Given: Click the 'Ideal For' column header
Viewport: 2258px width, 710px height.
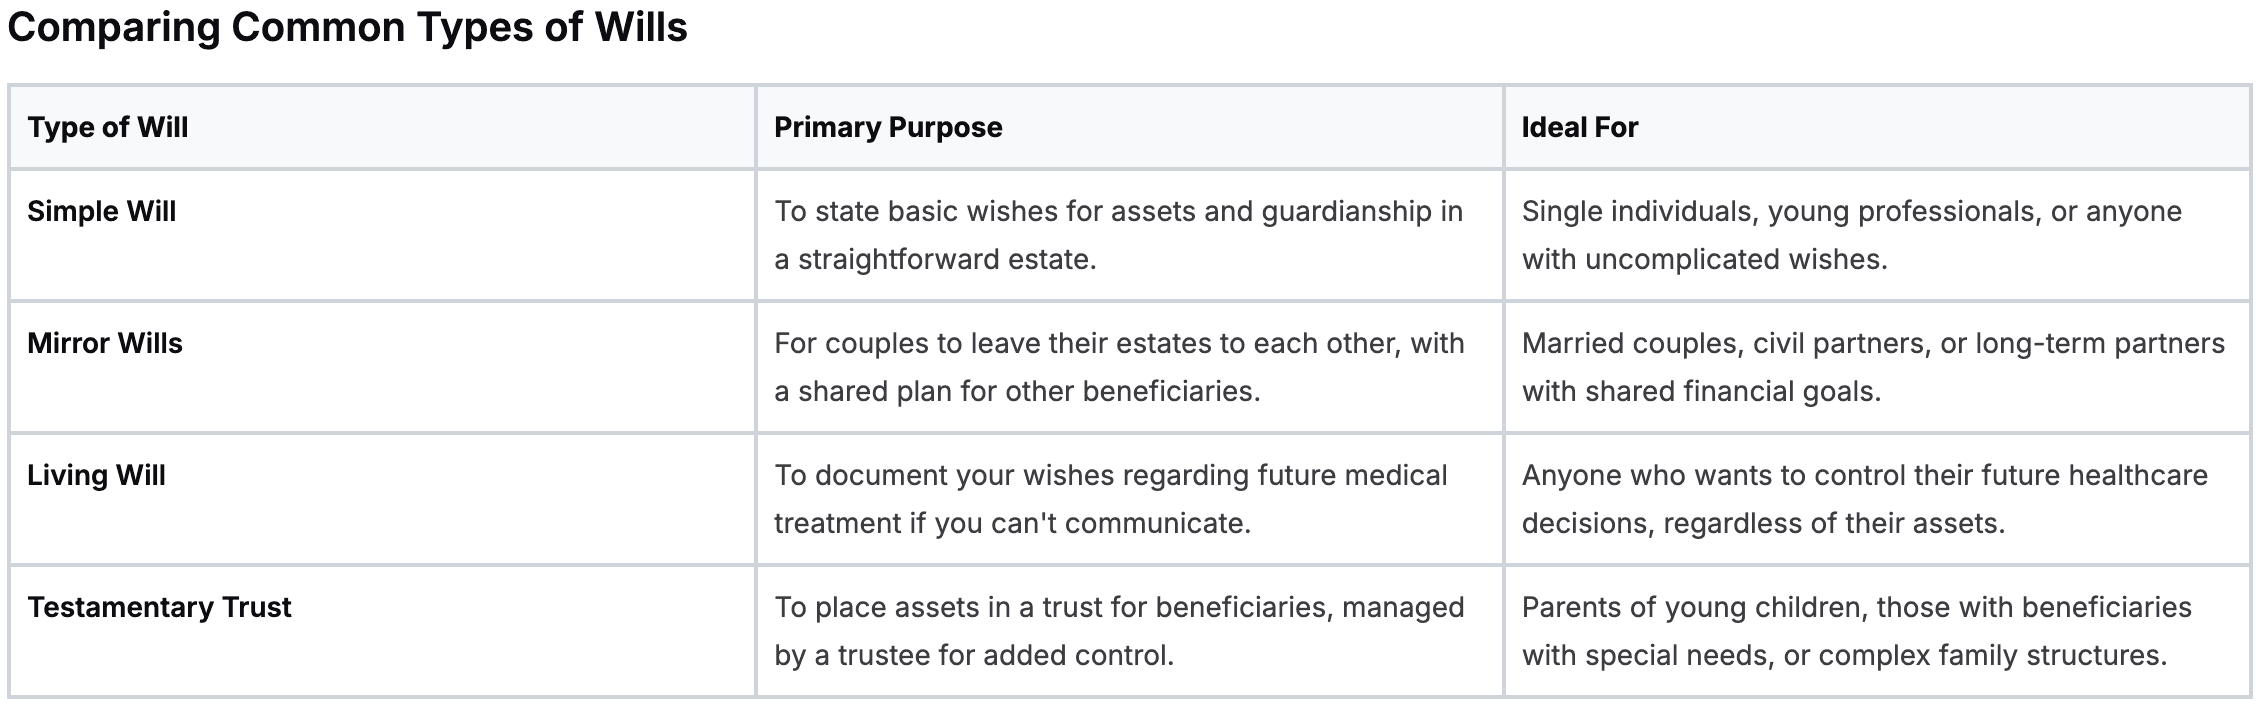Looking at the screenshot, I should [x=1580, y=127].
